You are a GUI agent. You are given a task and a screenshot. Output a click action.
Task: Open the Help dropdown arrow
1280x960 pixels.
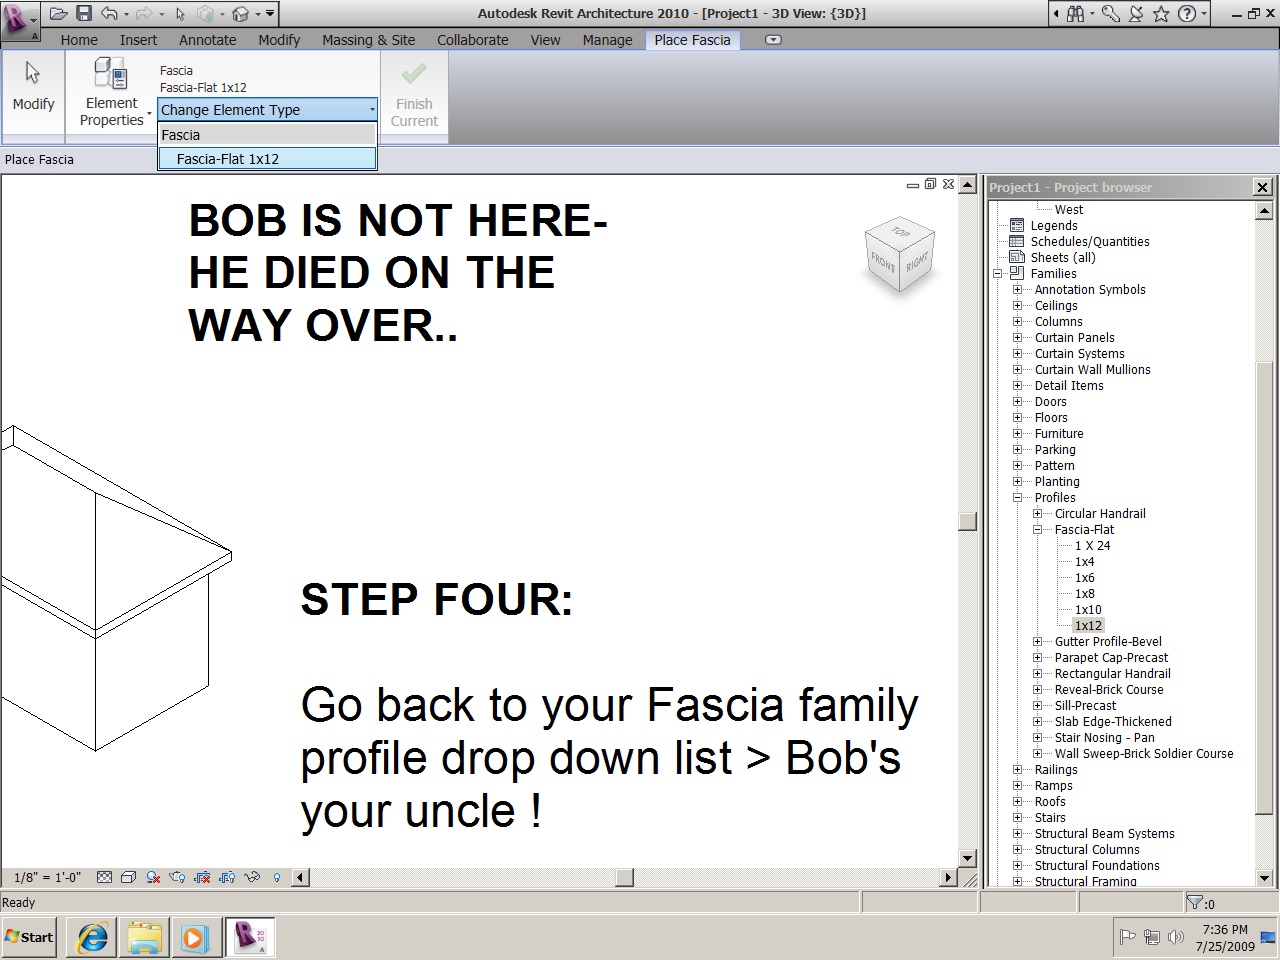[x=1203, y=14]
